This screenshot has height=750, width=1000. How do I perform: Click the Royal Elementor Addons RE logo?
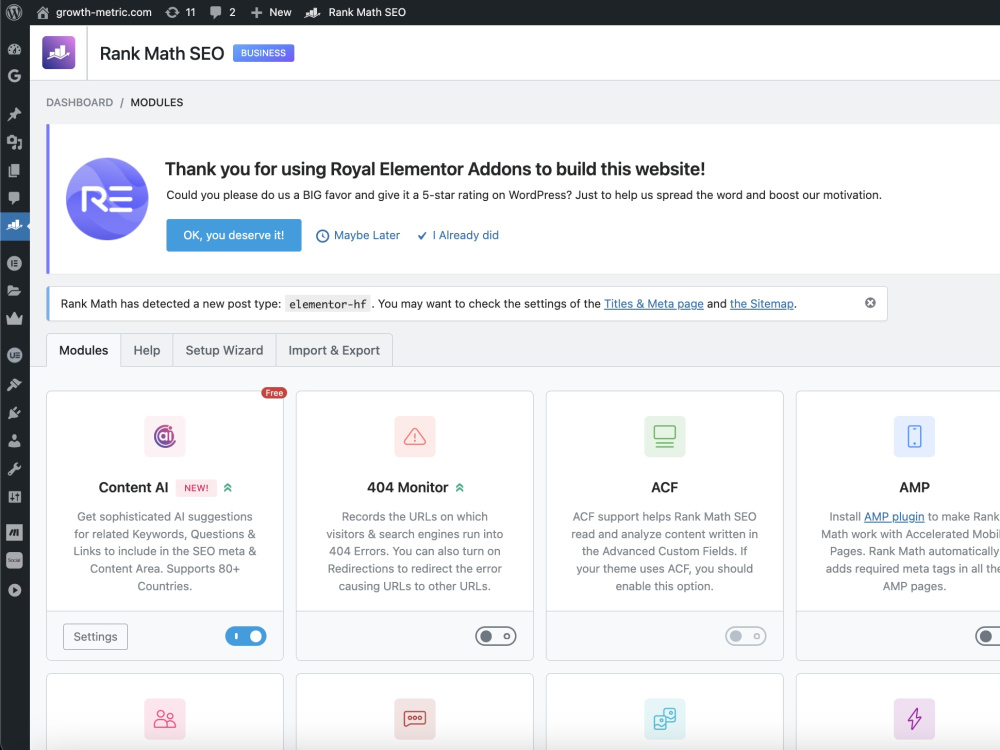pyautogui.click(x=107, y=199)
